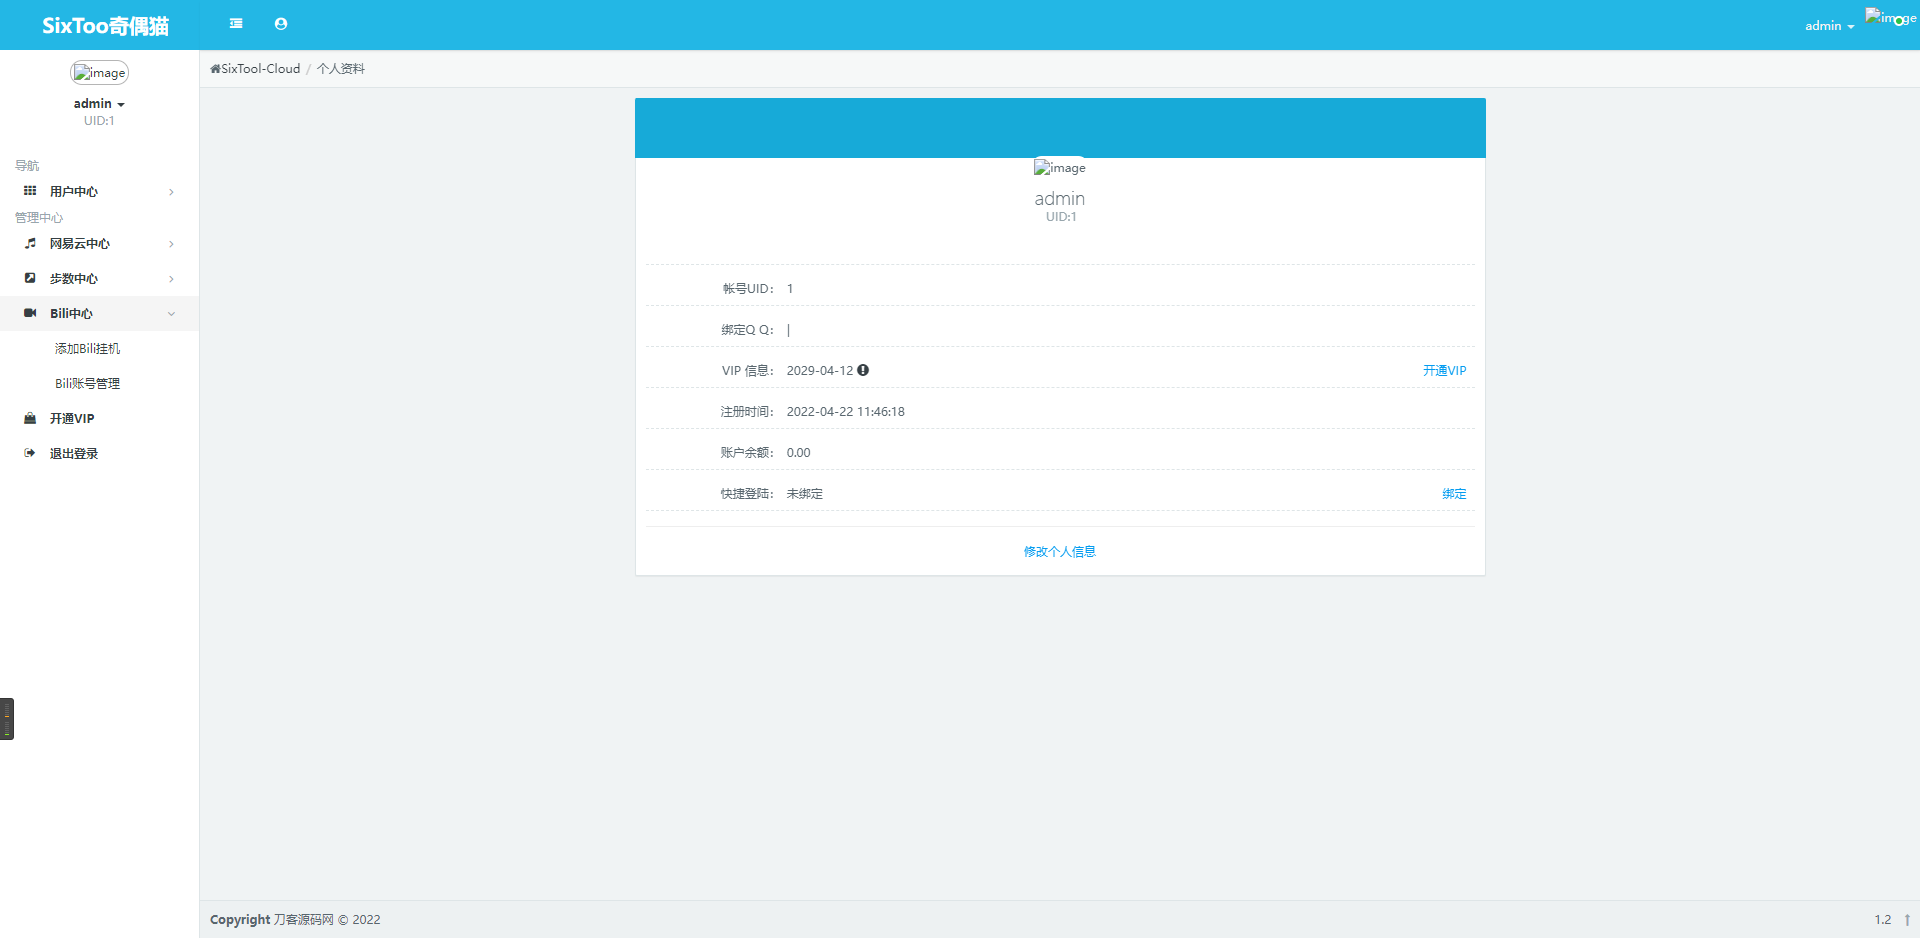Click the top-right avatar image
The height and width of the screenshot is (938, 1920).
(1890, 18)
